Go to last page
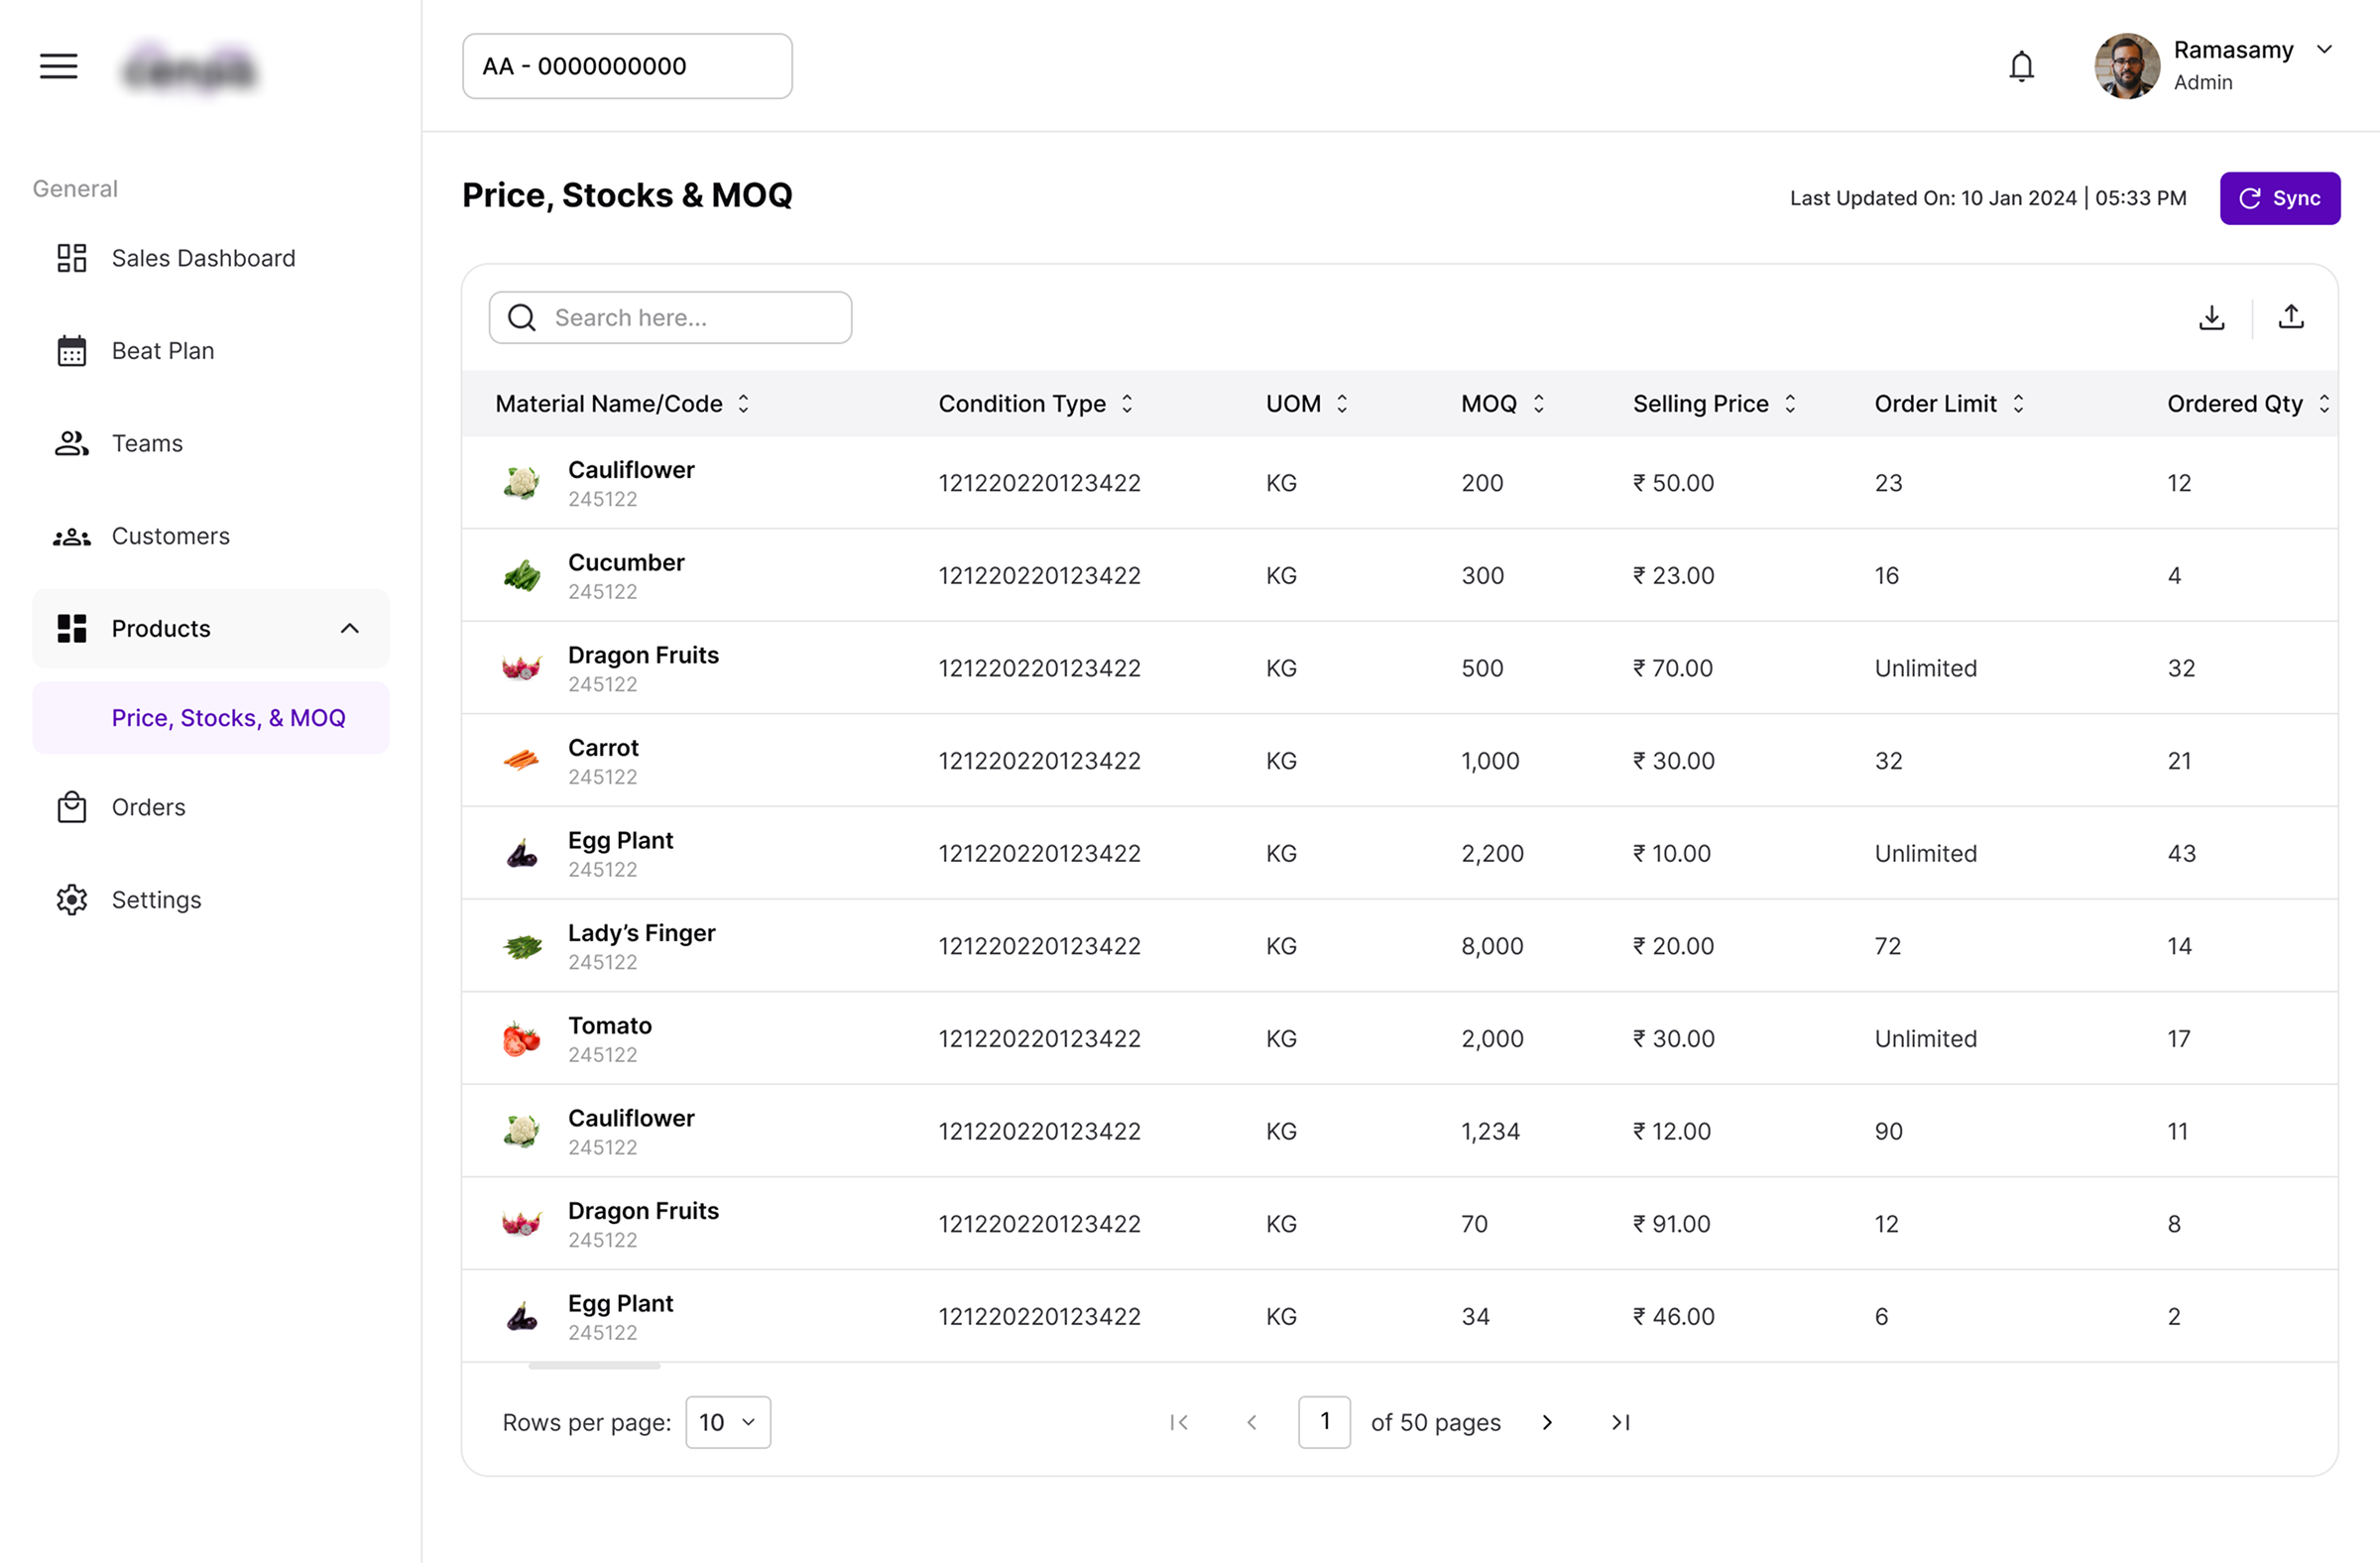Image resolution: width=2380 pixels, height=1563 pixels. coord(1620,1422)
